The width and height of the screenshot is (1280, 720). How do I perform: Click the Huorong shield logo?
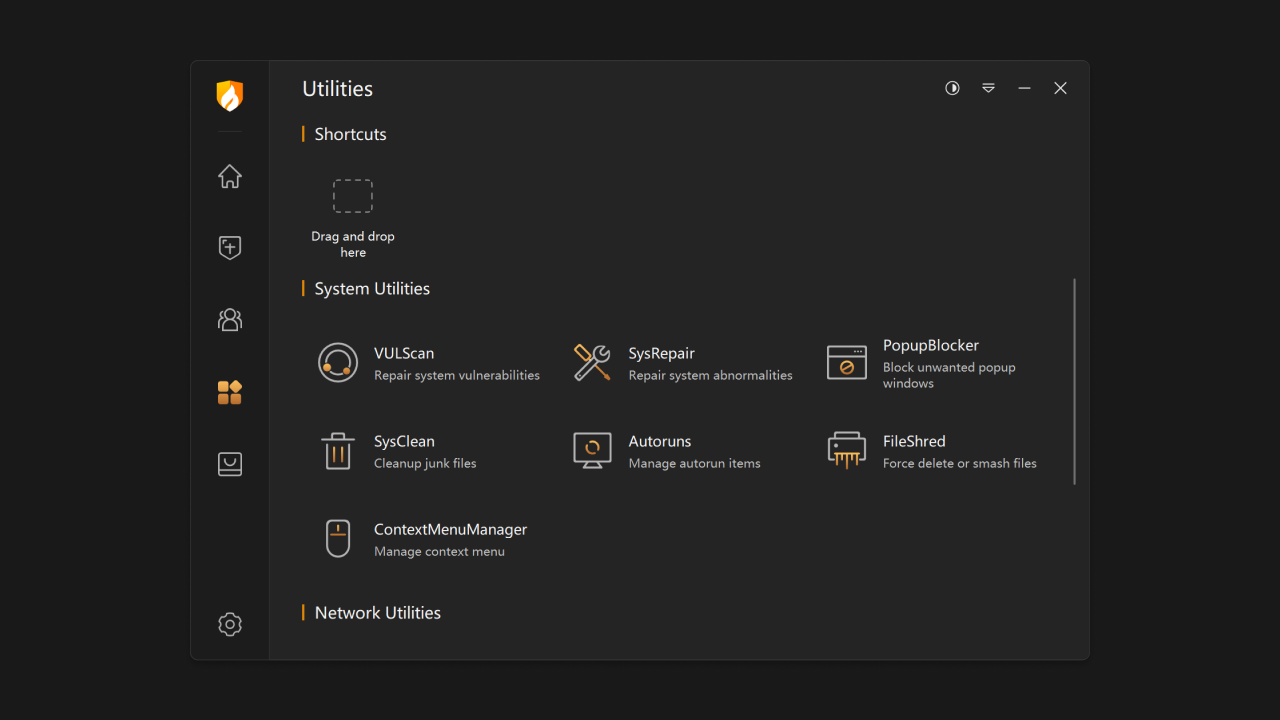pyautogui.click(x=229, y=95)
